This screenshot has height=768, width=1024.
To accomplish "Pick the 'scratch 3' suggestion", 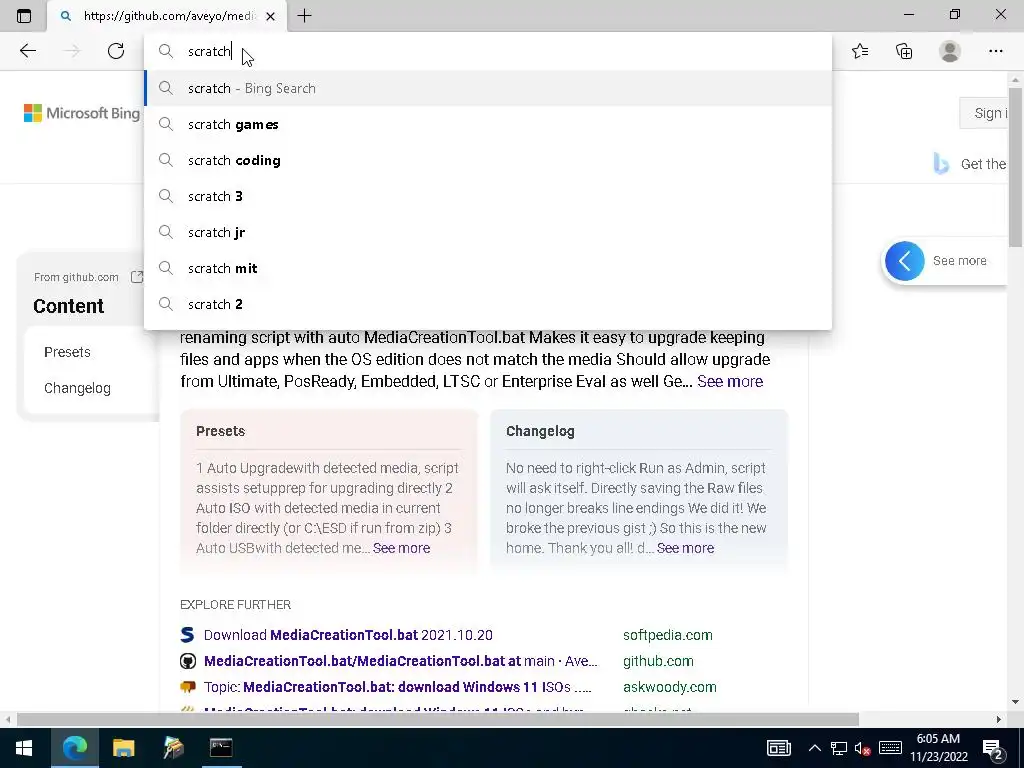I will click(x=488, y=196).
